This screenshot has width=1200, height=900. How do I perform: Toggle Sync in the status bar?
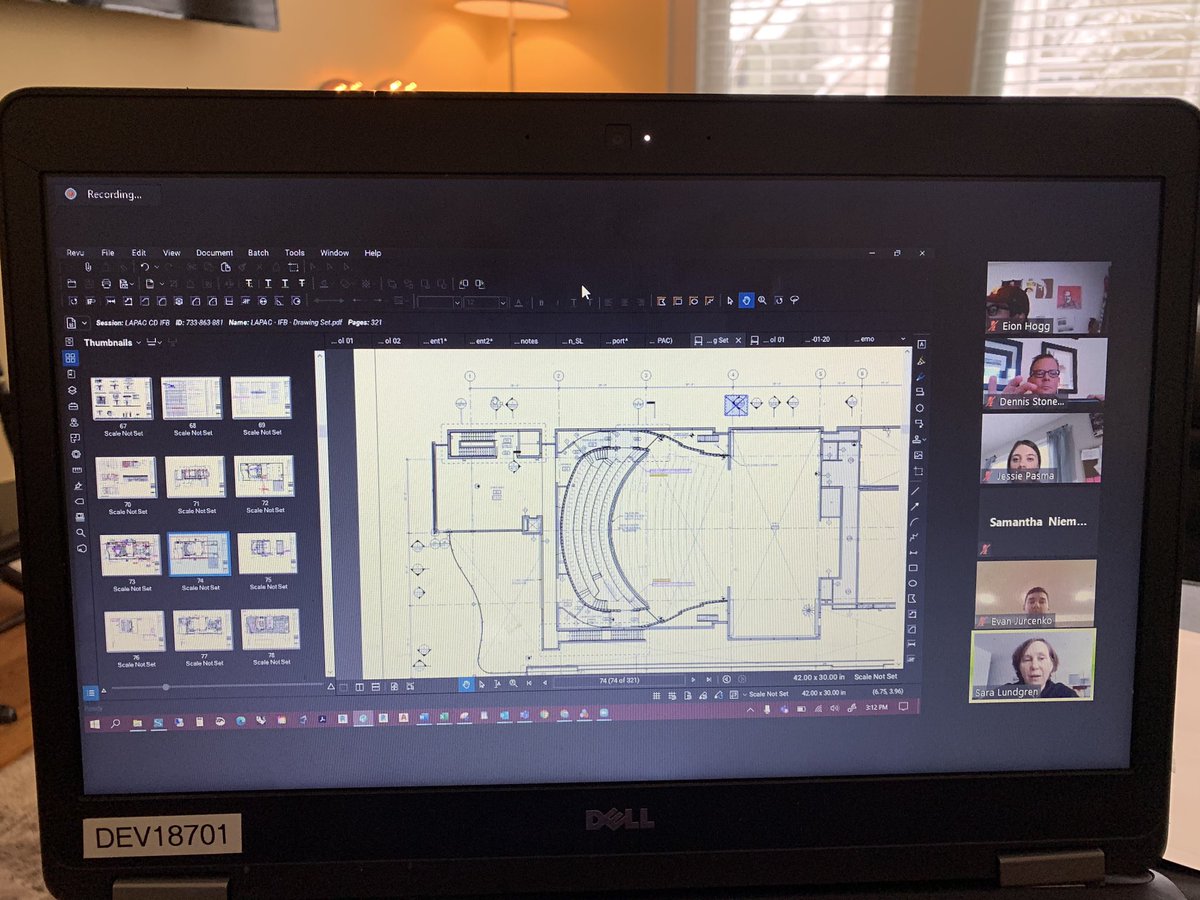[x=734, y=694]
